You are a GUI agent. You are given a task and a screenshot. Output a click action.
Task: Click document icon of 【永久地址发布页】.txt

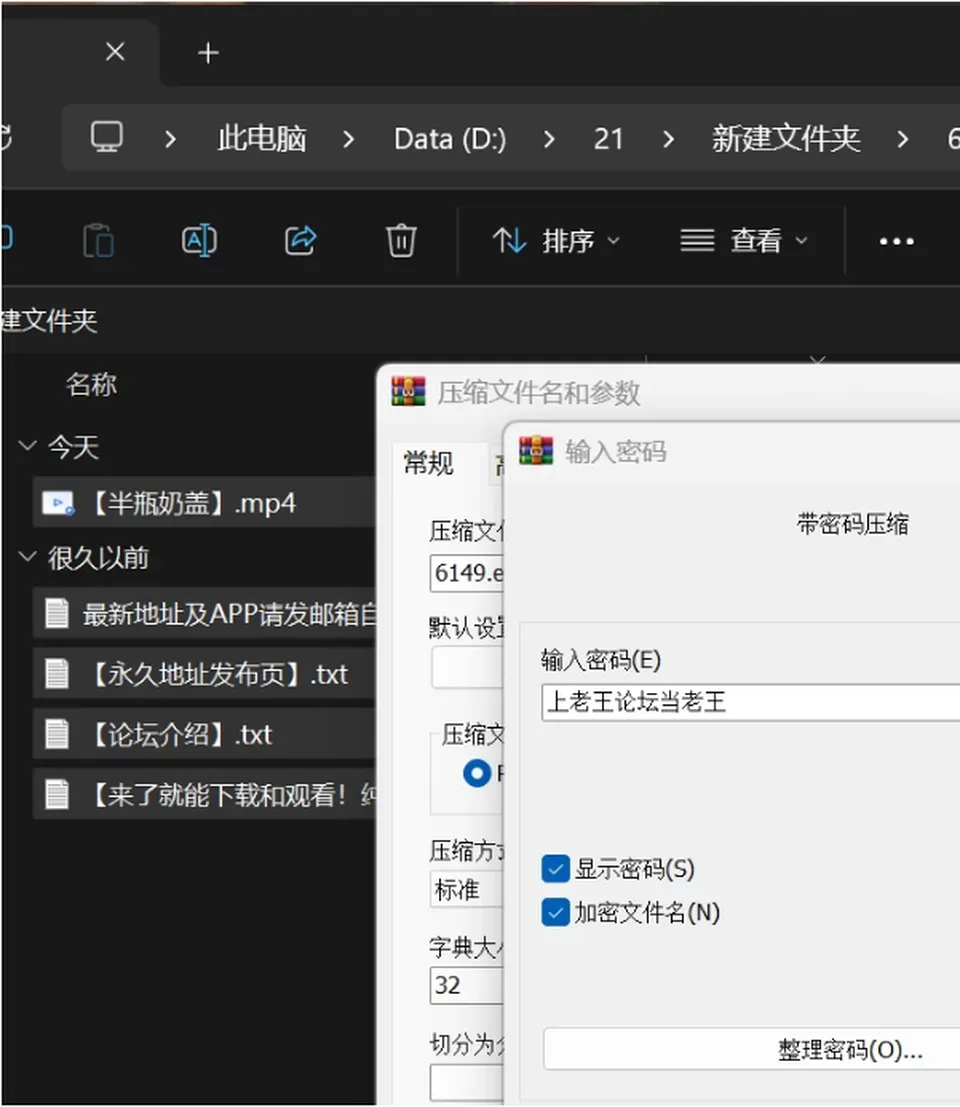pos(57,674)
